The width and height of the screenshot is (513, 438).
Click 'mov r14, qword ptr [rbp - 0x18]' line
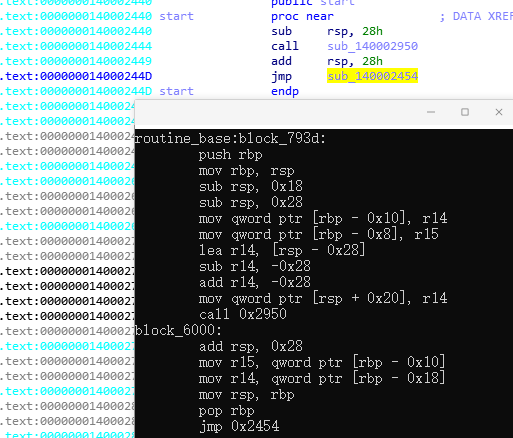(322, 378)
